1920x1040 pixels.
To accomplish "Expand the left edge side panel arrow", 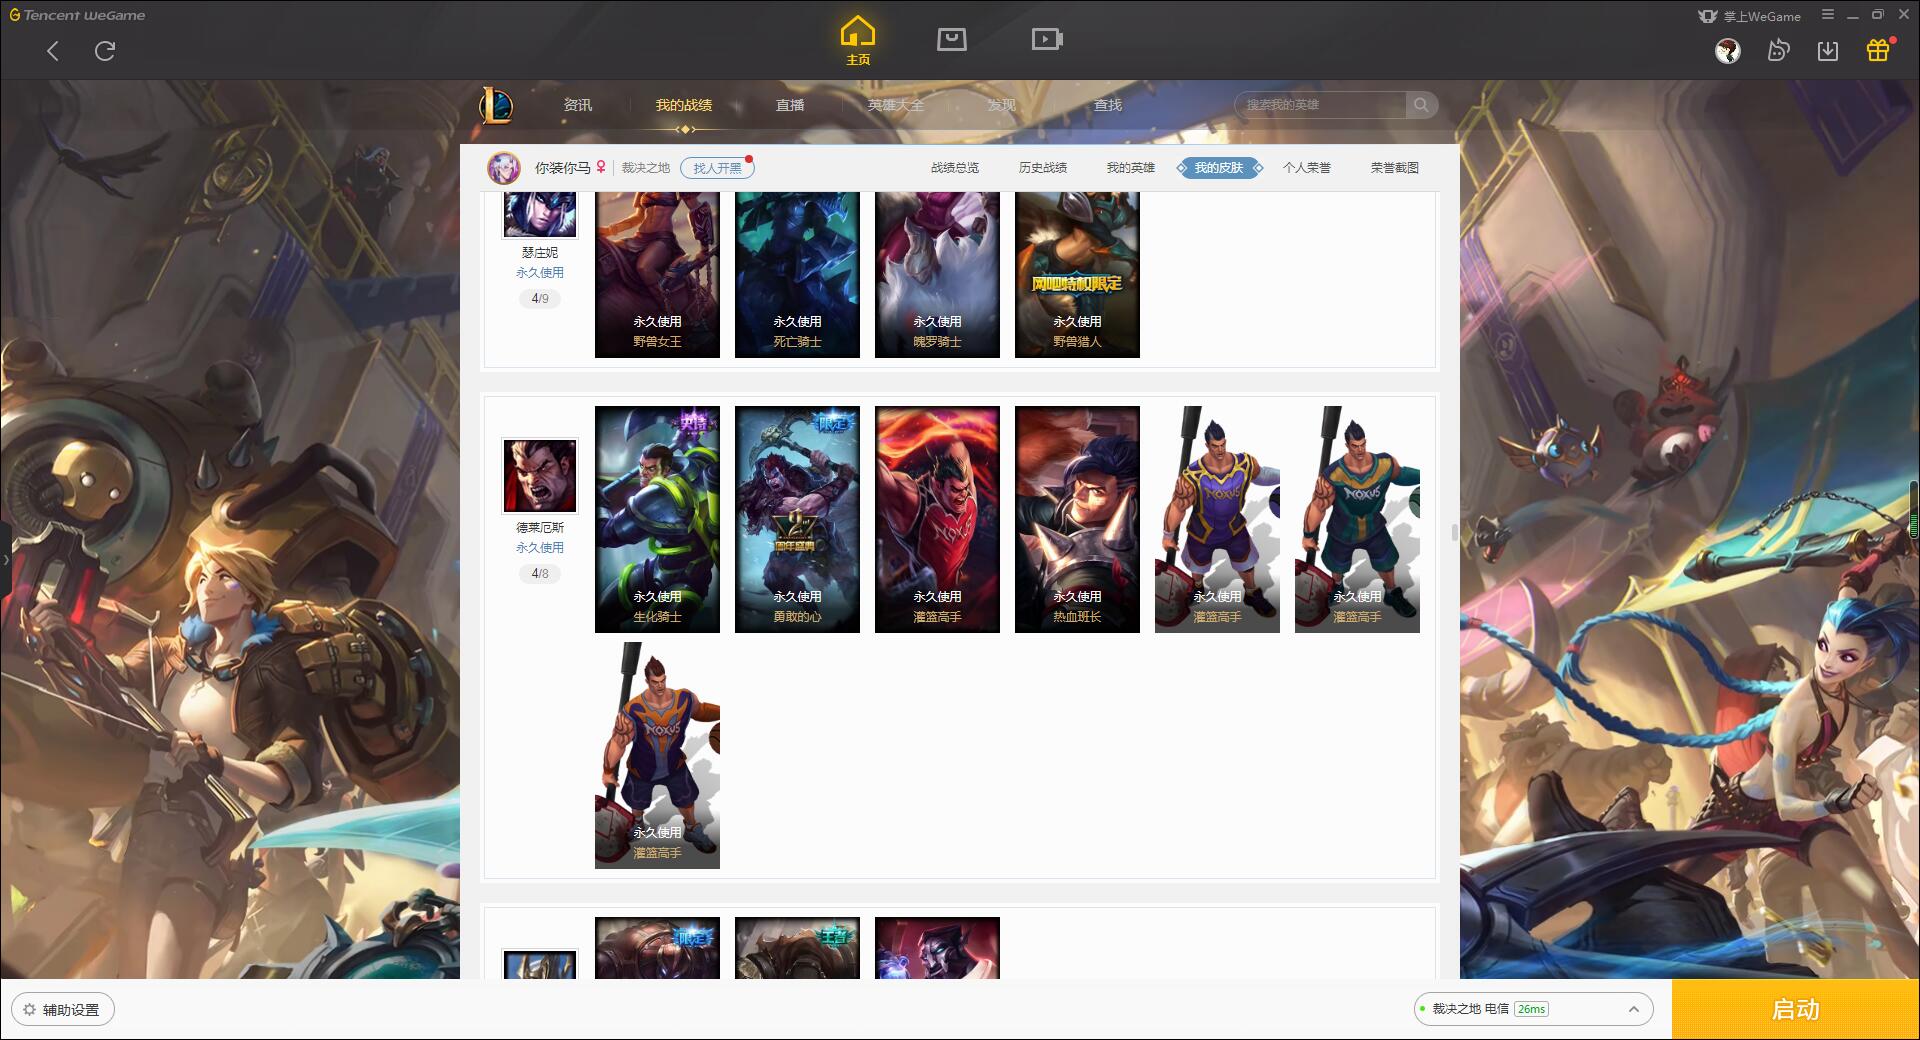I will click(5, 560).
